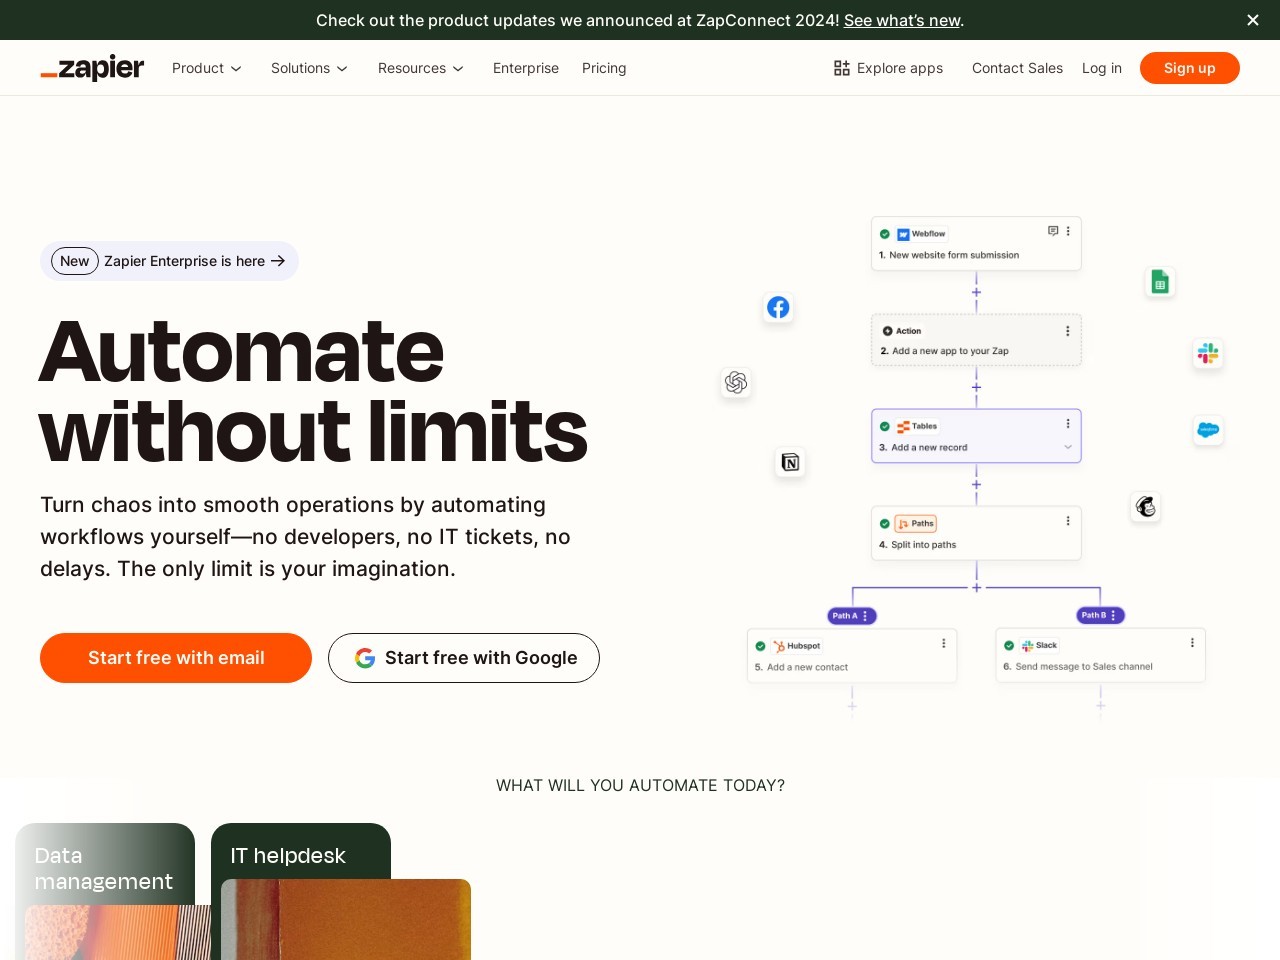Open the Action step three-dot menu
Image resolution: width=1280 pixels, height=960 pixels.
point(1068,331)
